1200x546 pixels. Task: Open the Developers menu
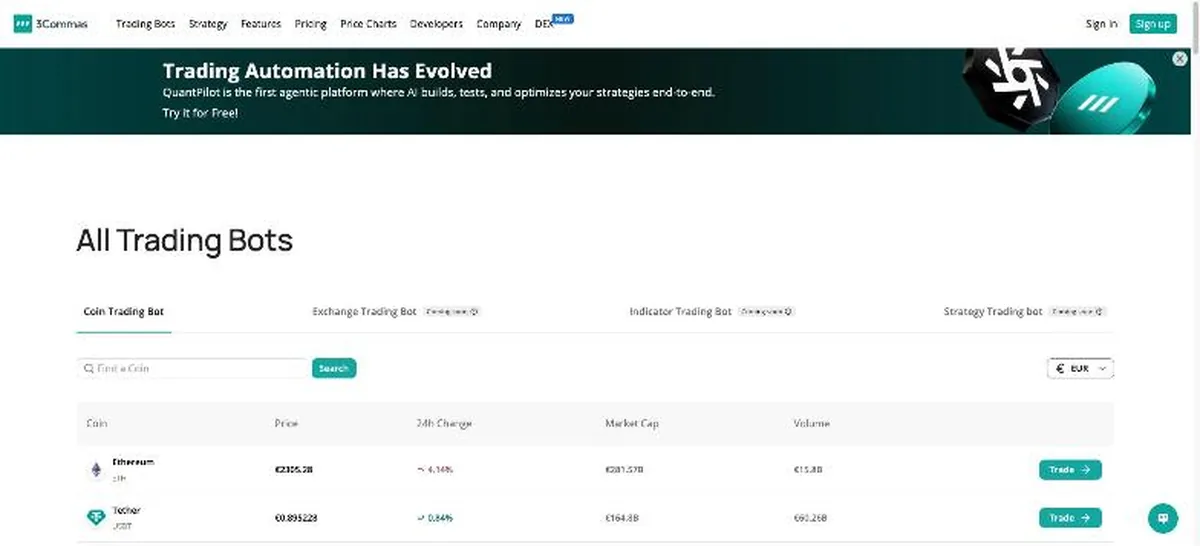click(x=436, y=24)
